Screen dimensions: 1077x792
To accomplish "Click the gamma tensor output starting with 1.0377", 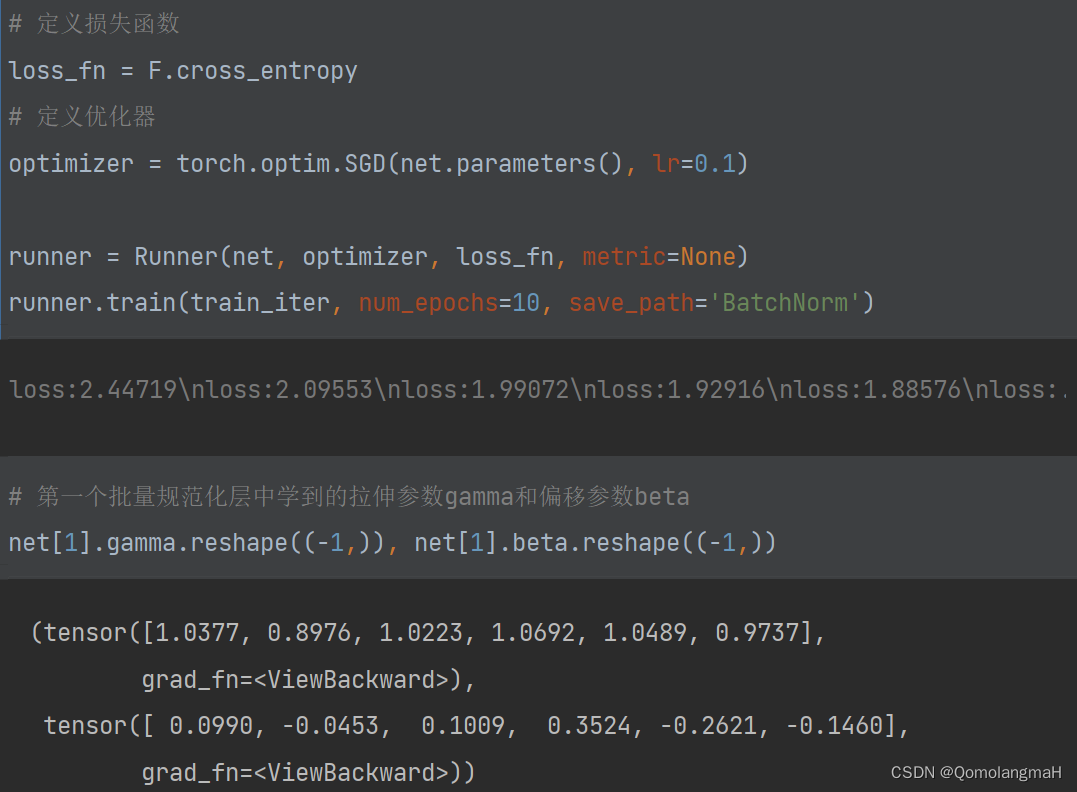I will [428, 633].
